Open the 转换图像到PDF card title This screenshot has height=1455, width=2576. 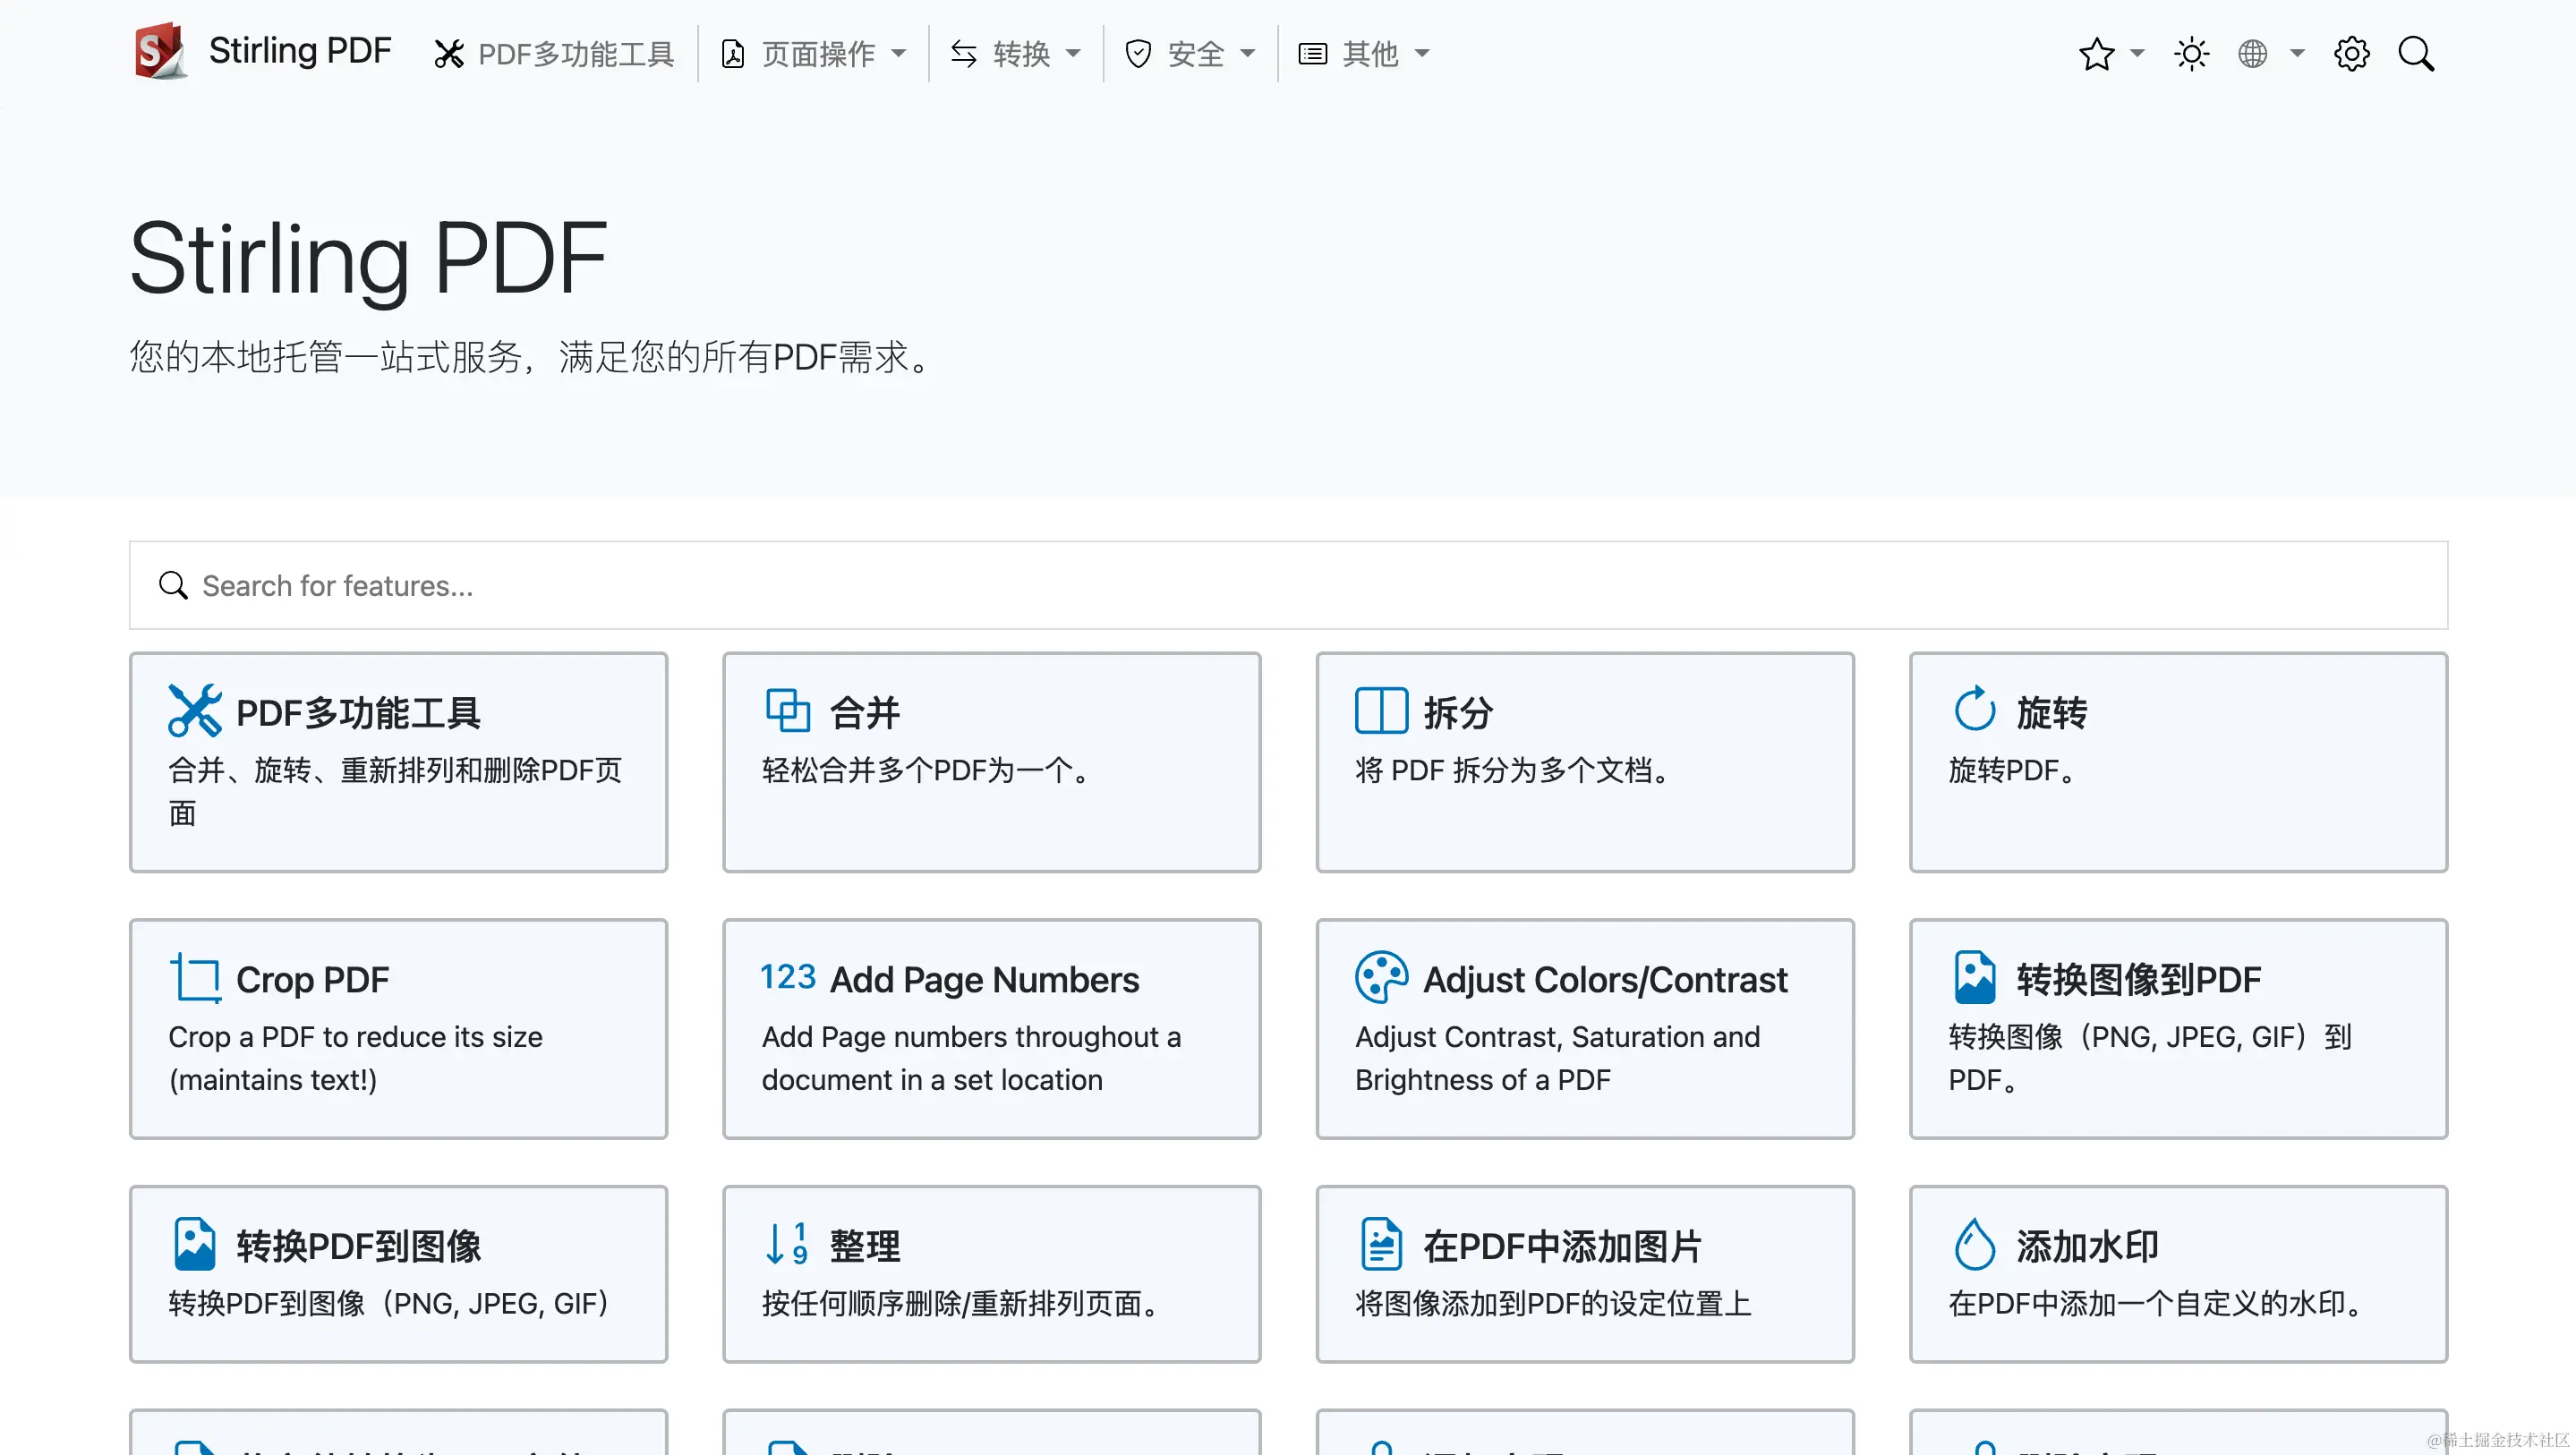2138,980
